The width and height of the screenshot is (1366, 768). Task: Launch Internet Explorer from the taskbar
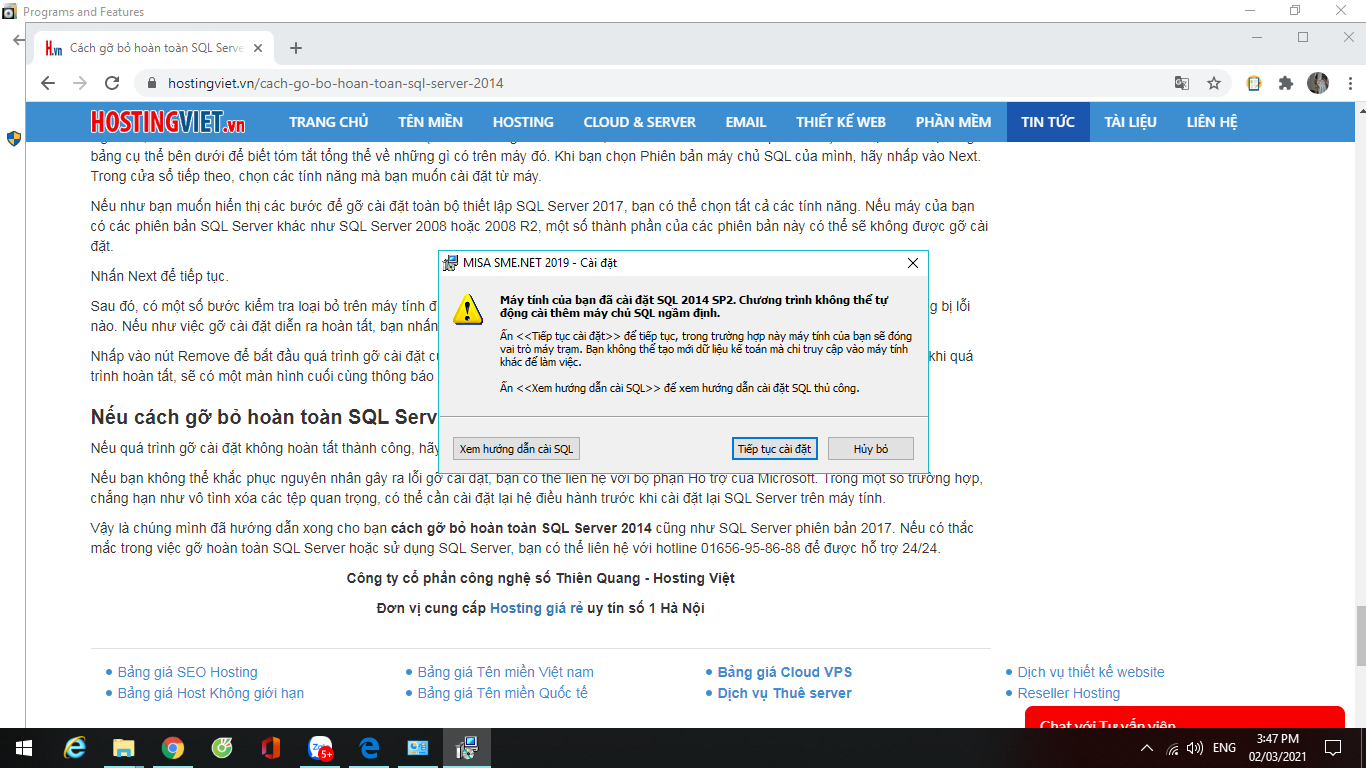[75, 747]
